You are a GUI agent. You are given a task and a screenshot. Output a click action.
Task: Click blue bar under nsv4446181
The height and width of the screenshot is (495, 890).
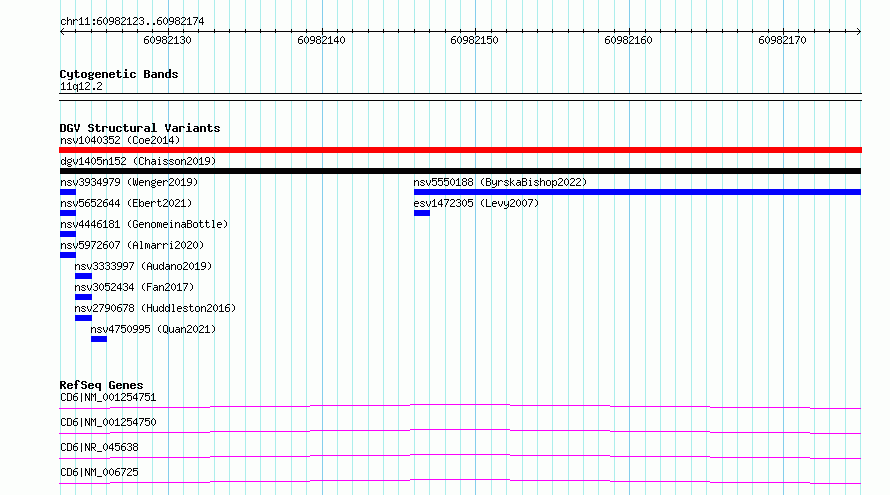click(x=68, y=234)
